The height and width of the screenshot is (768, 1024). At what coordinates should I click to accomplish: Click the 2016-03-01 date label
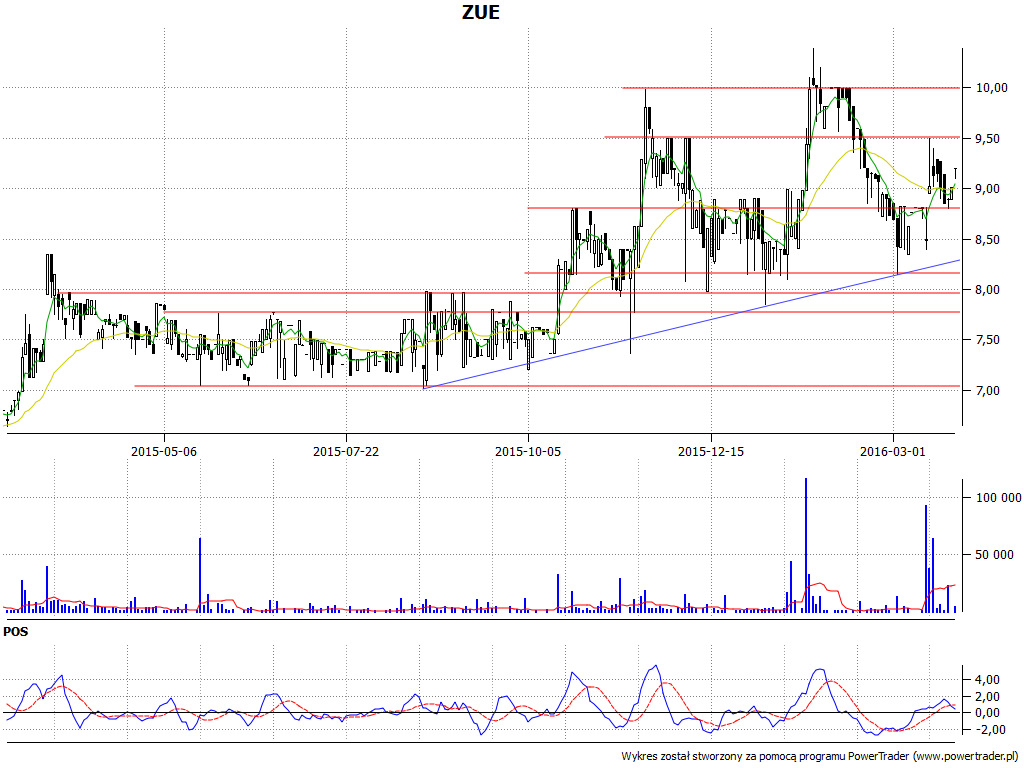893,451
